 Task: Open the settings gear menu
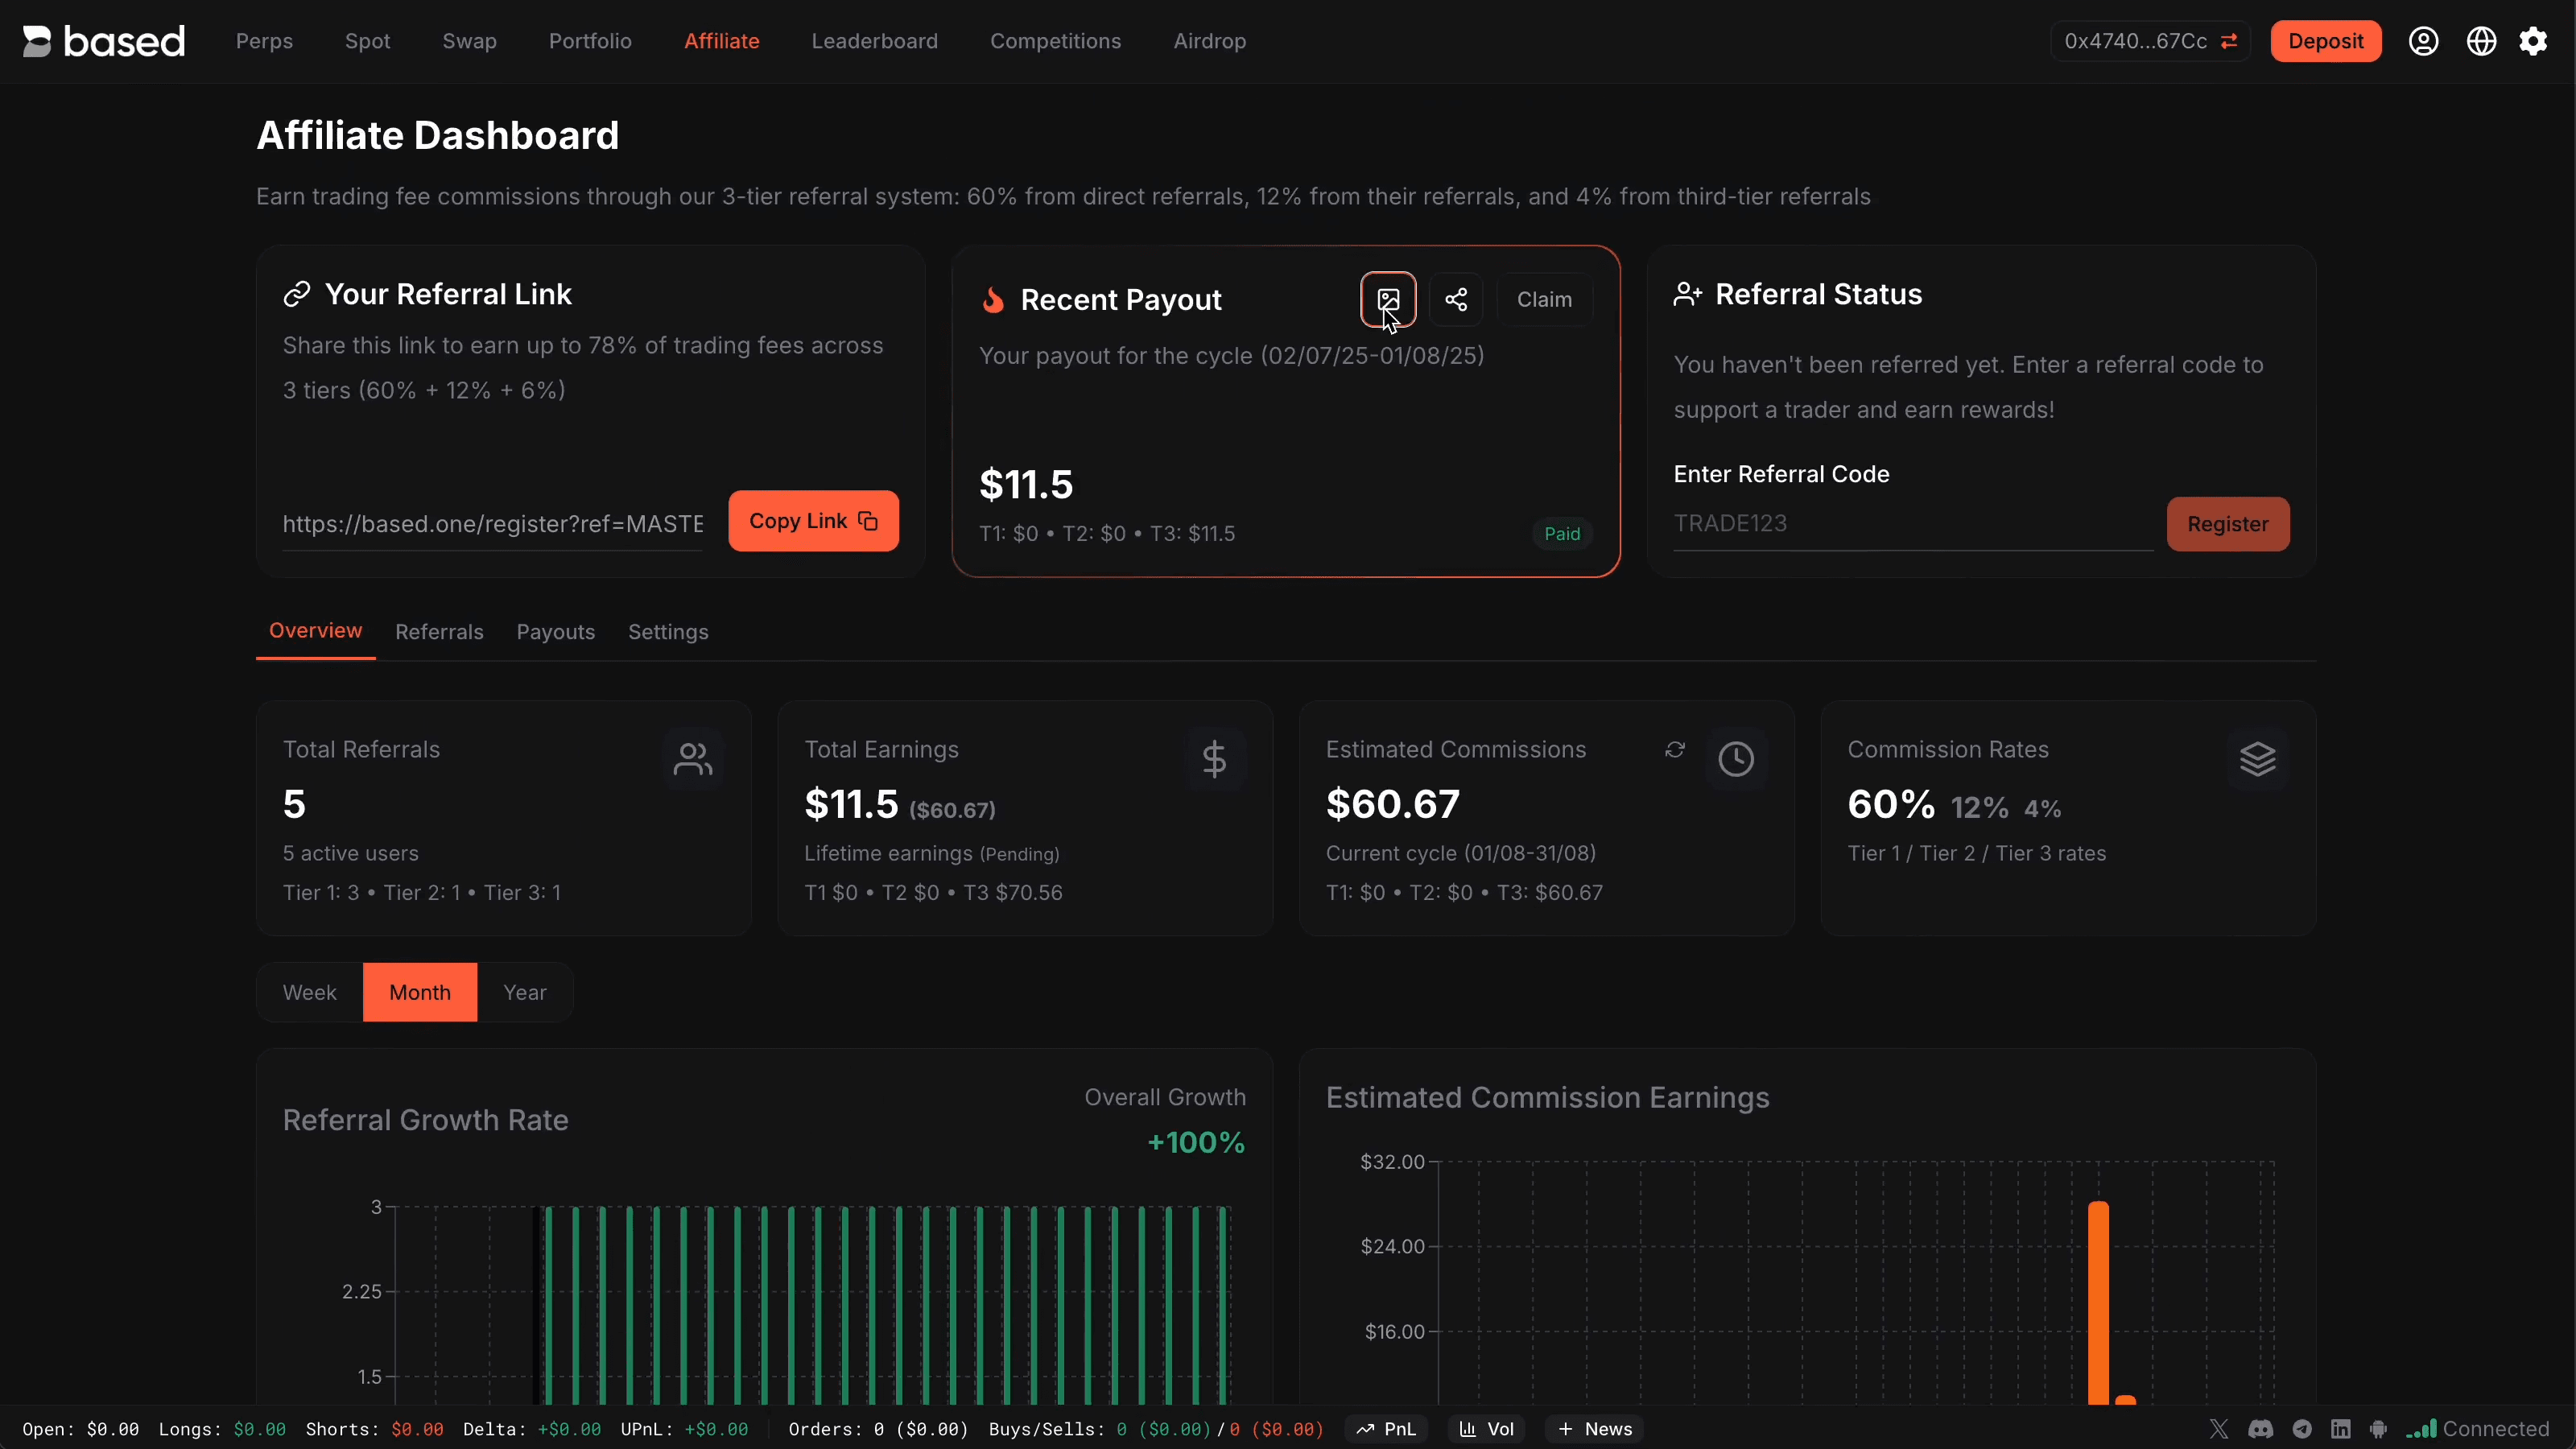tap(2535, 41)
